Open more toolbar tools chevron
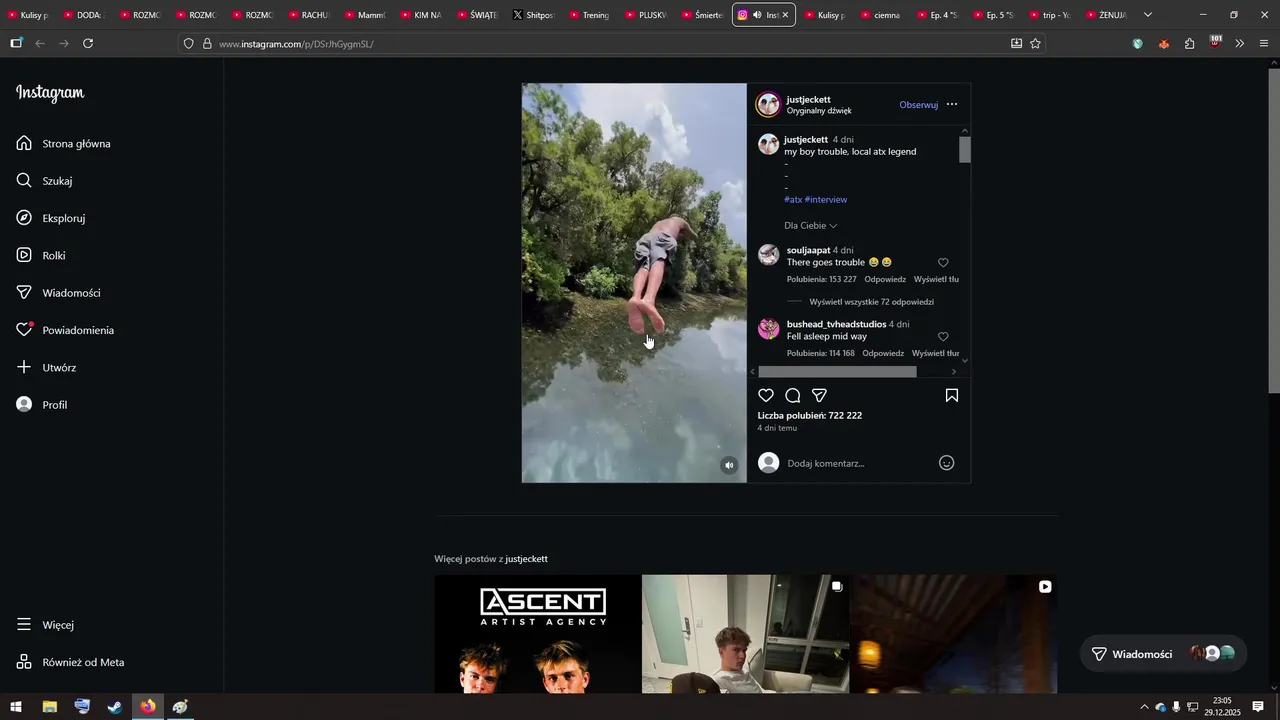This screenshot has width=1280, height=720. pyautogui.click(x=1240, y=44)
